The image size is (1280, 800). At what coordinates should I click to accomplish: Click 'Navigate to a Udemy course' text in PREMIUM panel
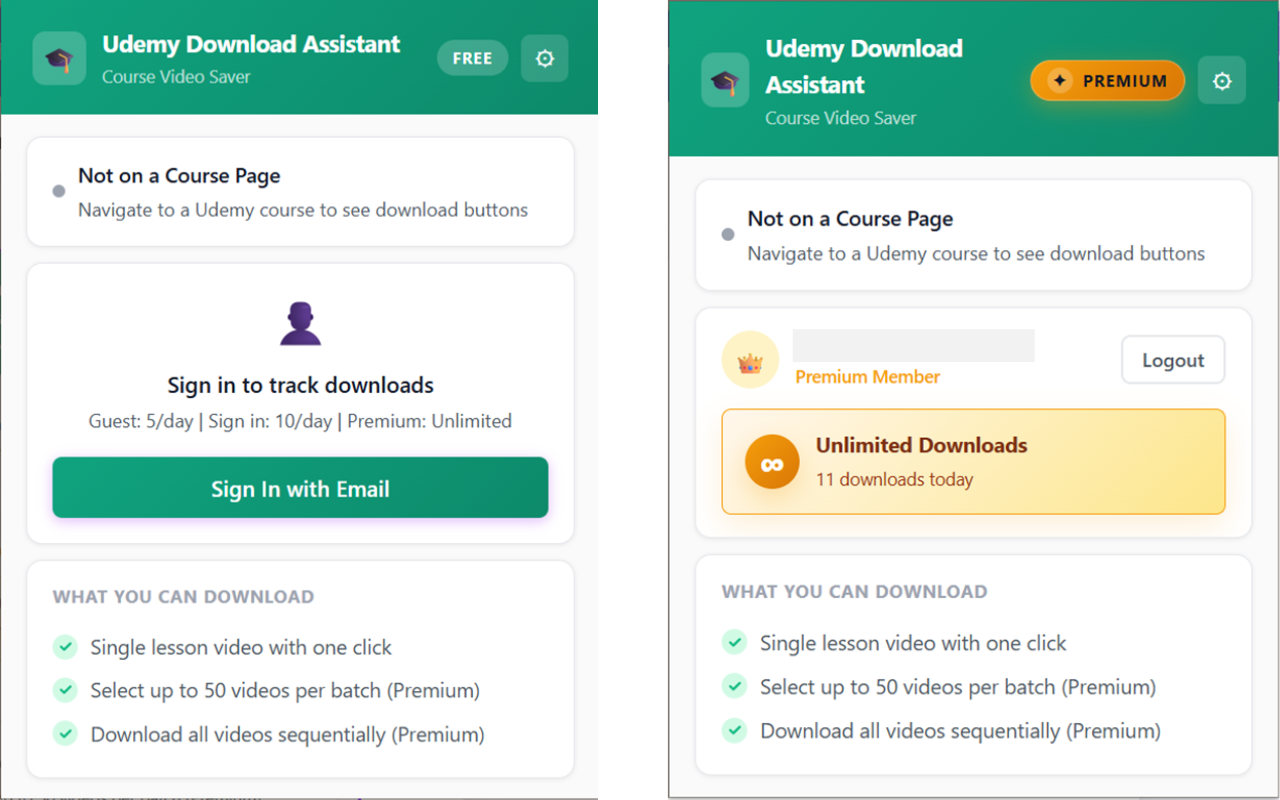pos(976,253)
